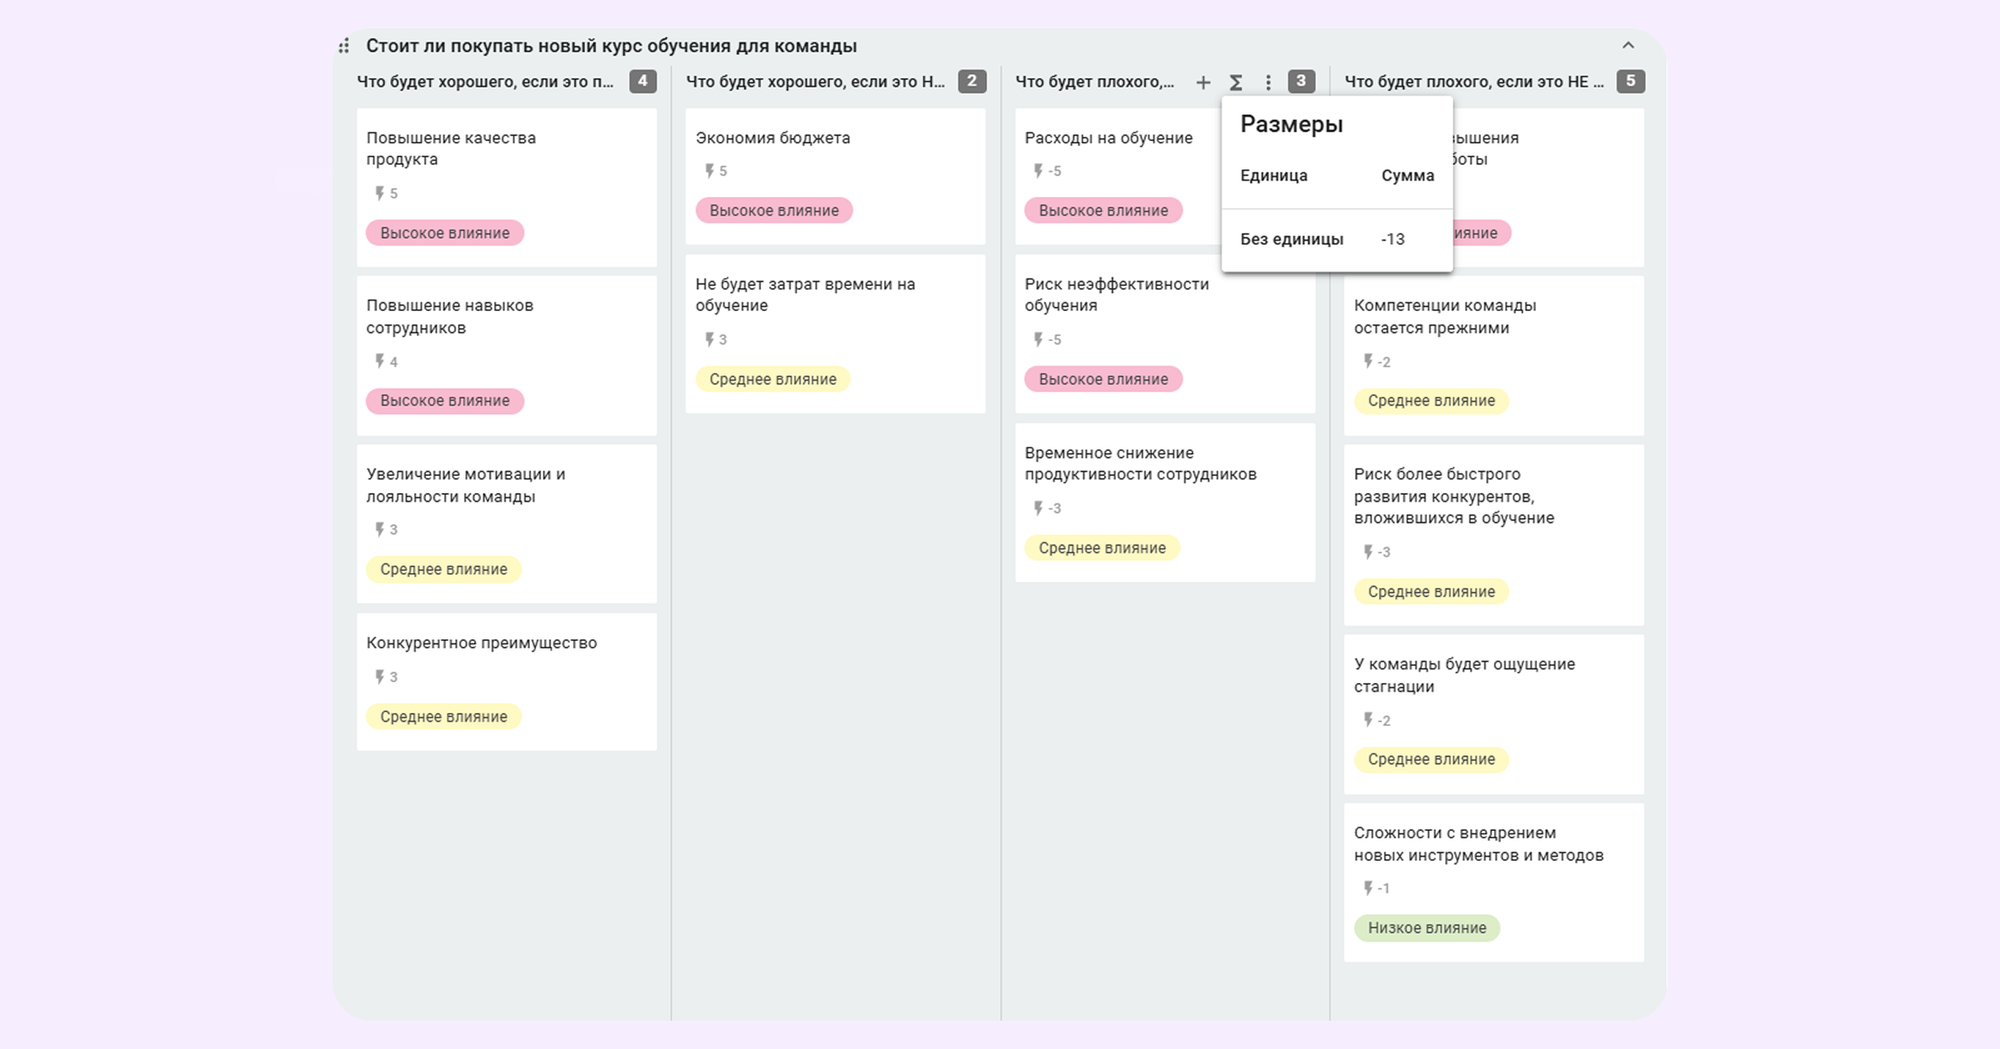Click lightning icon on 'Конкурентное преимущество' card
Screen dimensions: 2000x1049
click(380, 677)
